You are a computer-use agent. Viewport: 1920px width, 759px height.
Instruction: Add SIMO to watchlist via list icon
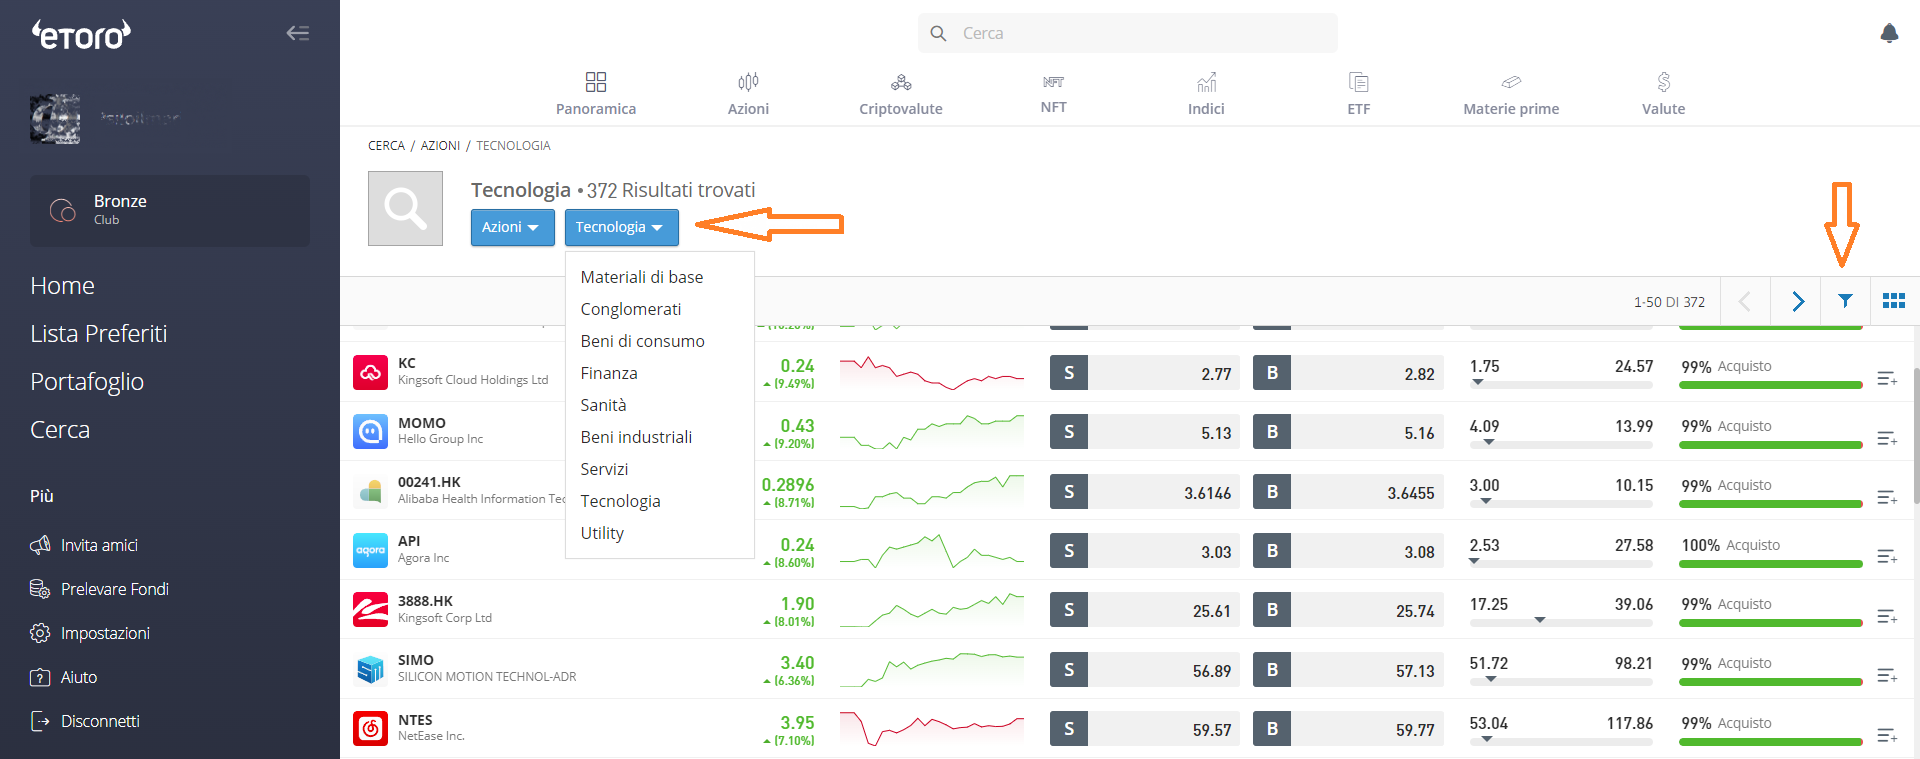coord(1887,676)
